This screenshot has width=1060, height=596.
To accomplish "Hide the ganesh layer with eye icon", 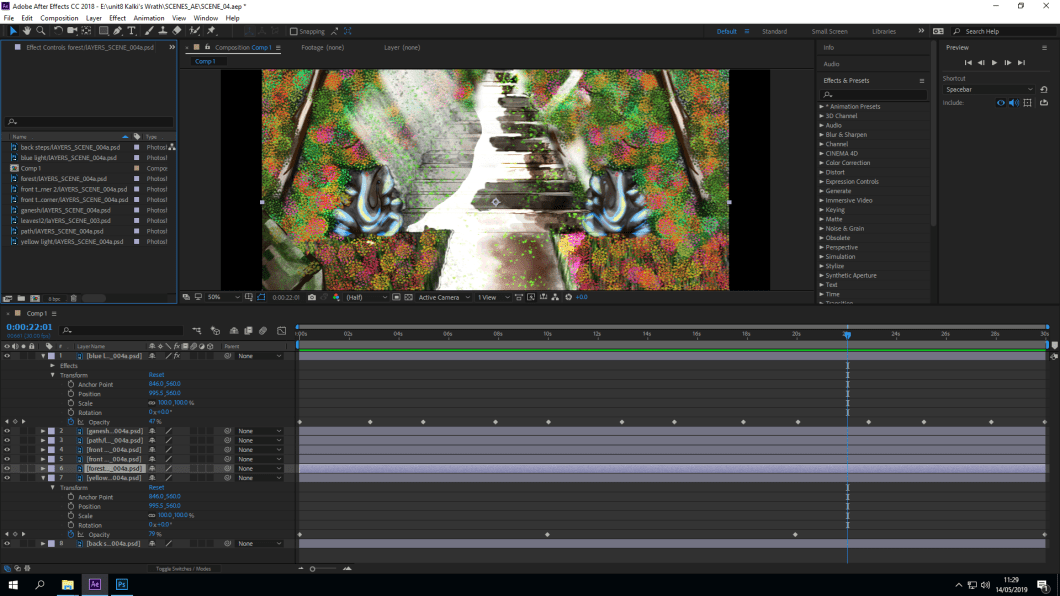I will tap(7, 431).
